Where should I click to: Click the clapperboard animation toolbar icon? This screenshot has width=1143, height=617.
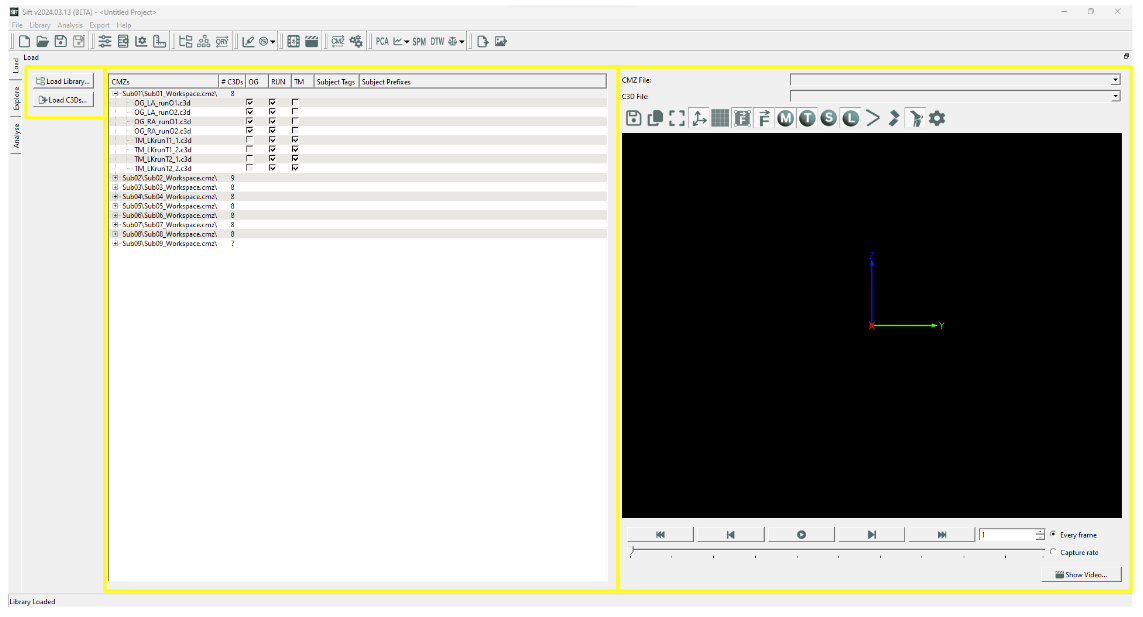tap(311, 42)
